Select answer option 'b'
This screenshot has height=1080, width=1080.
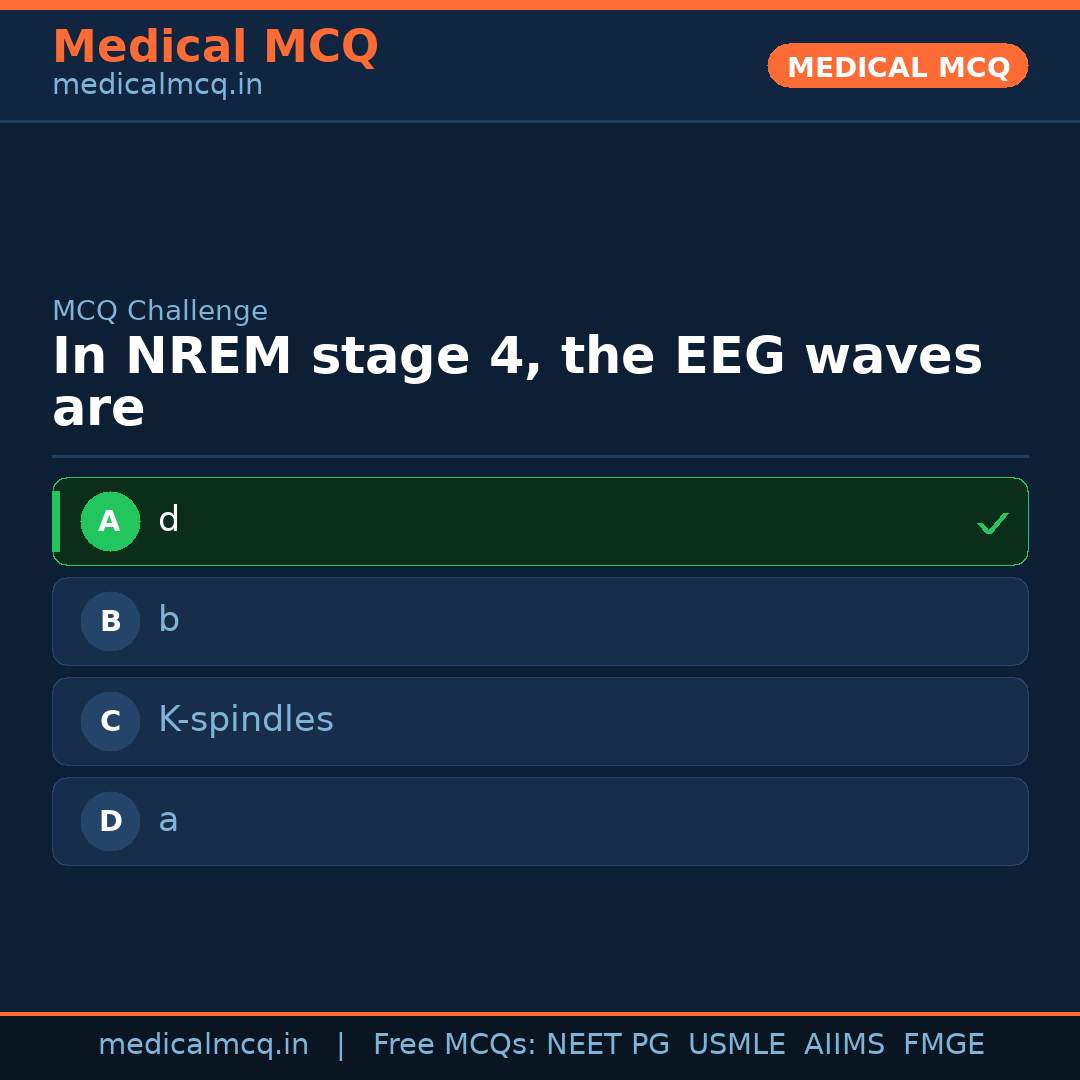click(540, 621)
